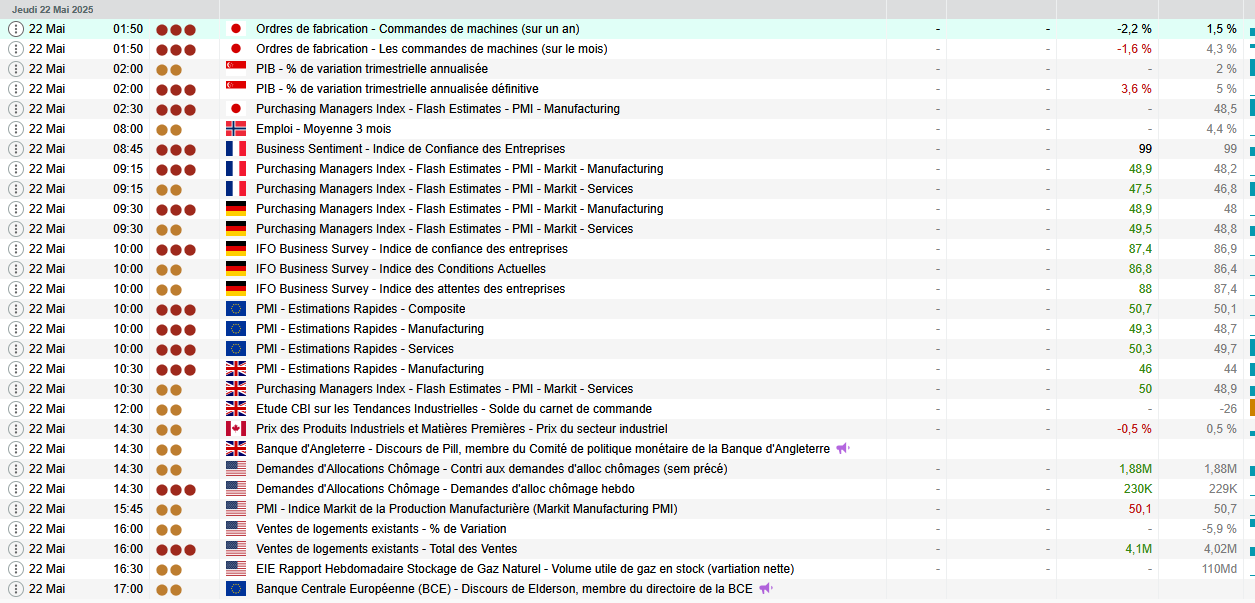This screenshot has height=603, width=1255.
Task: Click France flag in Business Sentiment row
Action: (236, 149)
